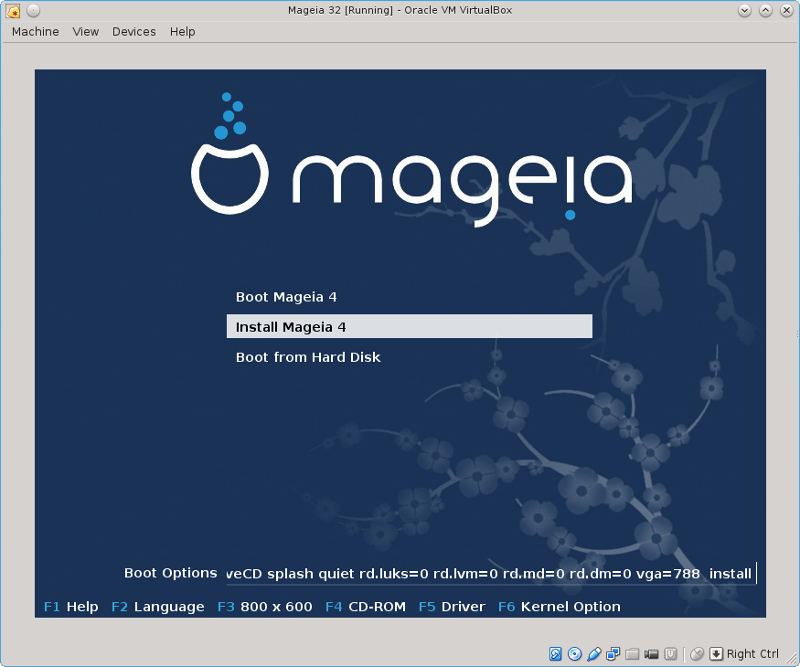Click the round pin button in title bar
This screenshot has width=800, height=667.
tap(33, 10)
